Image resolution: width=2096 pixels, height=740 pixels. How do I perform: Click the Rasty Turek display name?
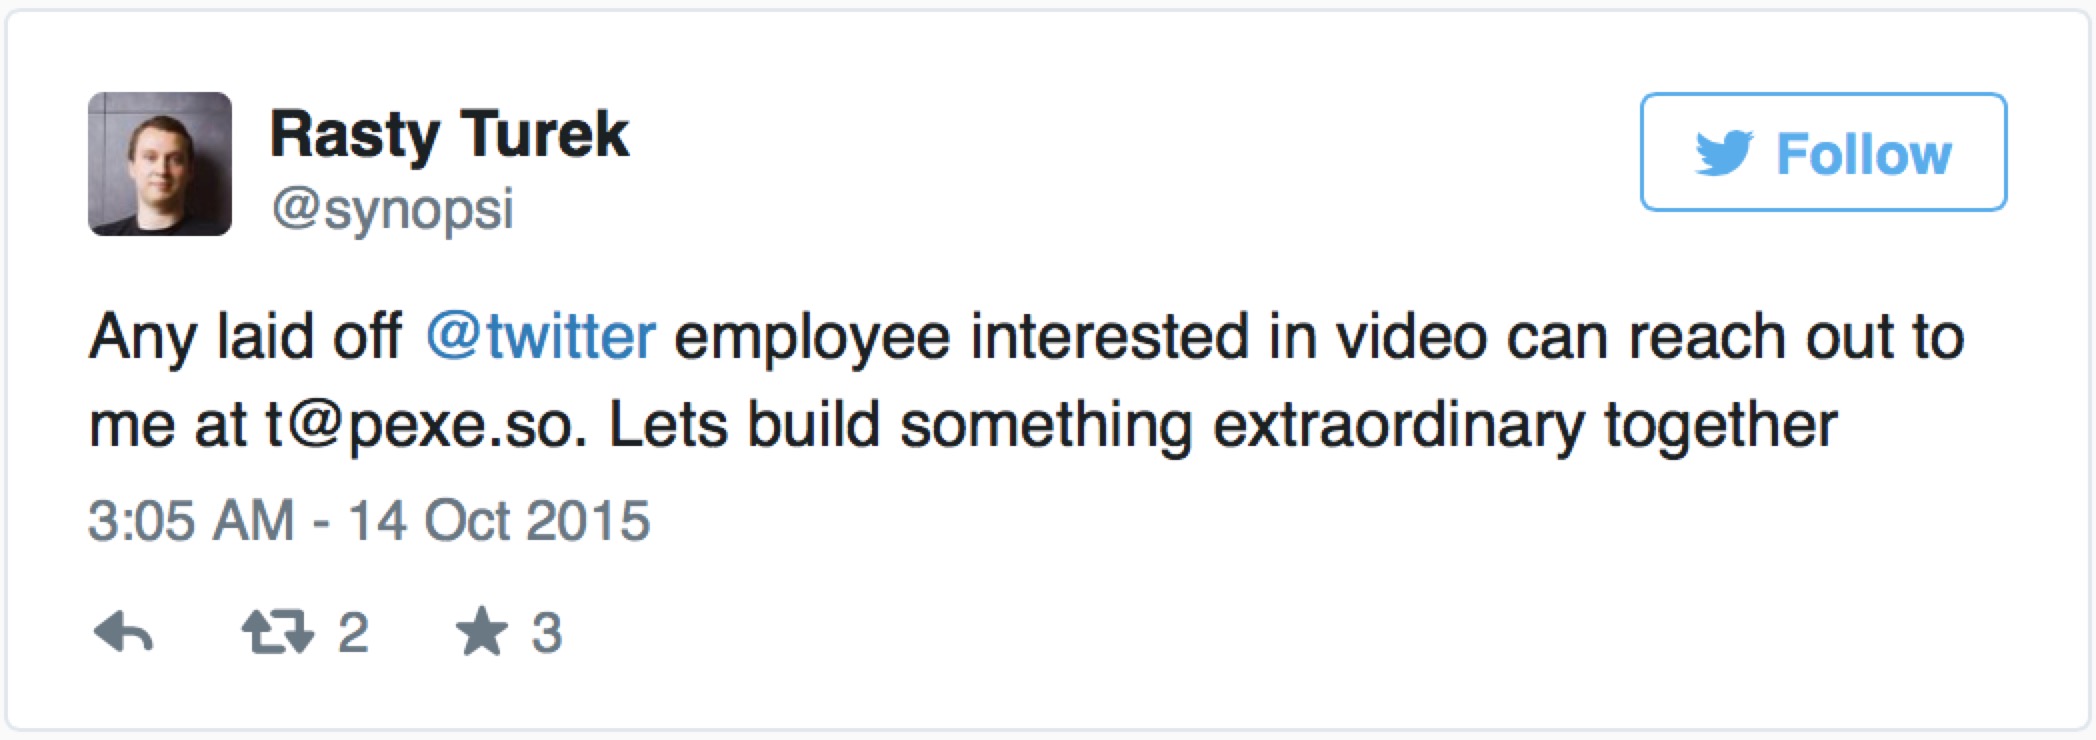[x=449, y=134]
